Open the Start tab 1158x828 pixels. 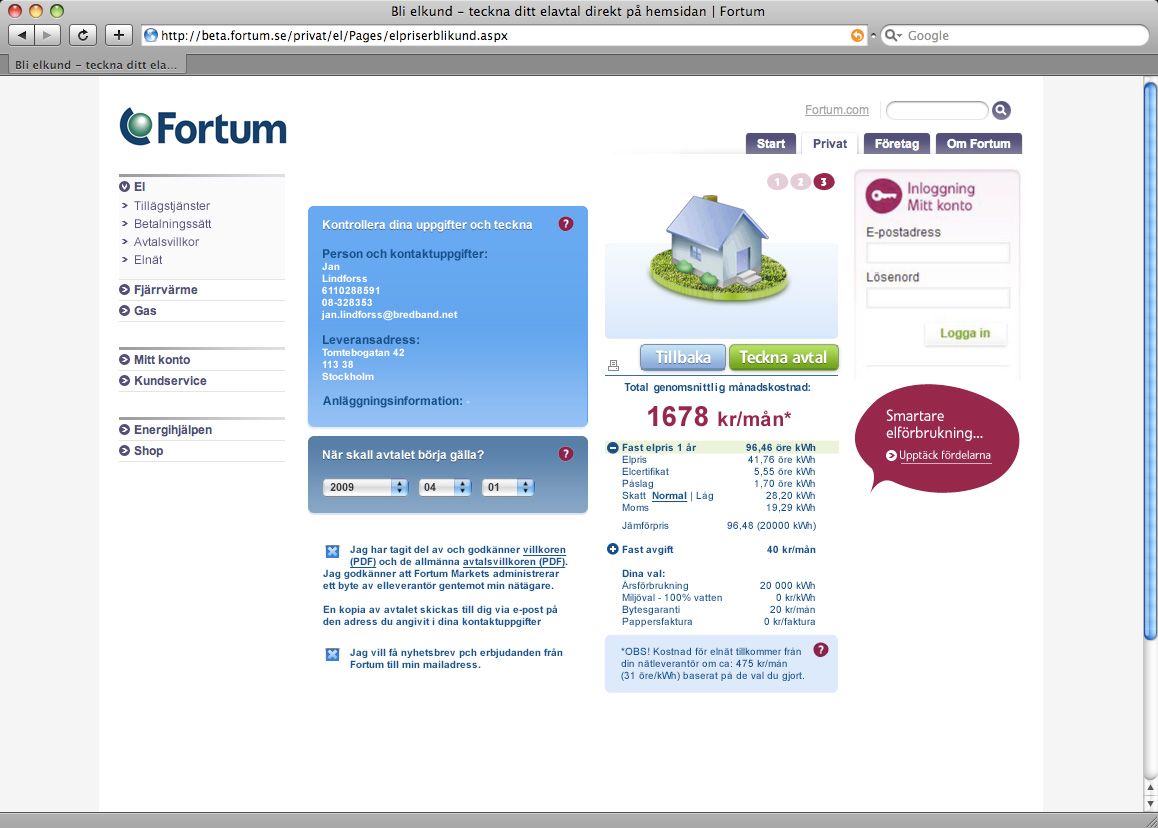point(770,143)
